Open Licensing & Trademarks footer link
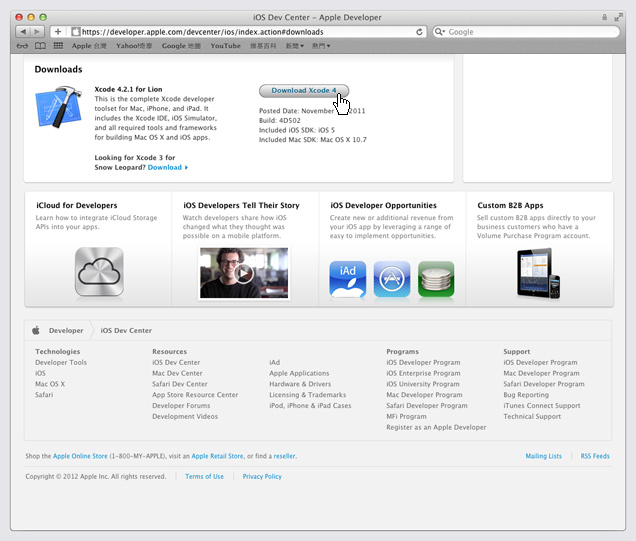 [308, 395]
